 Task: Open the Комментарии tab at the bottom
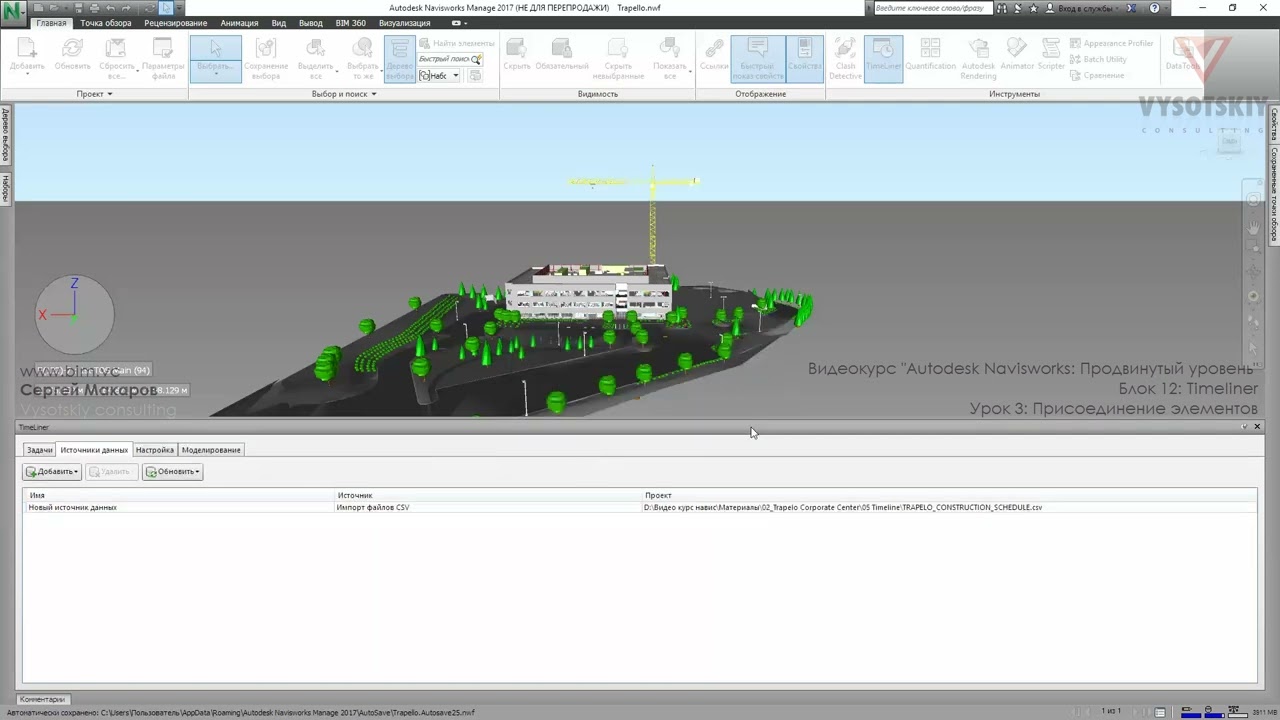click(42, 699)
